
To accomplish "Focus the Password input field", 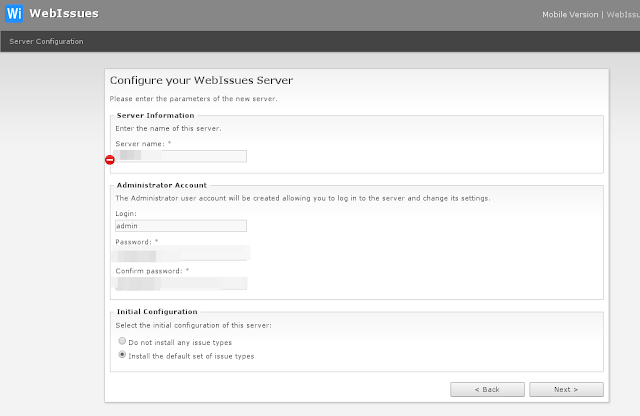I will [x=181, y=255].
